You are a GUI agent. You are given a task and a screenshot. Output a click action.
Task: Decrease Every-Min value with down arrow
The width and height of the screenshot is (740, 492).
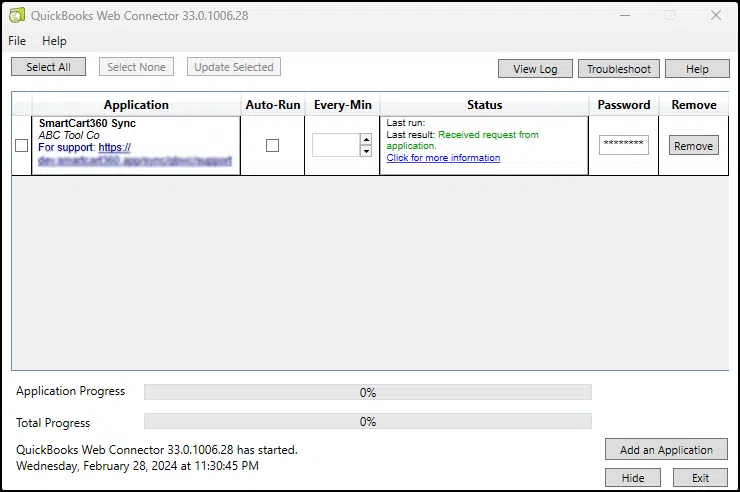[x=366, y=152]
